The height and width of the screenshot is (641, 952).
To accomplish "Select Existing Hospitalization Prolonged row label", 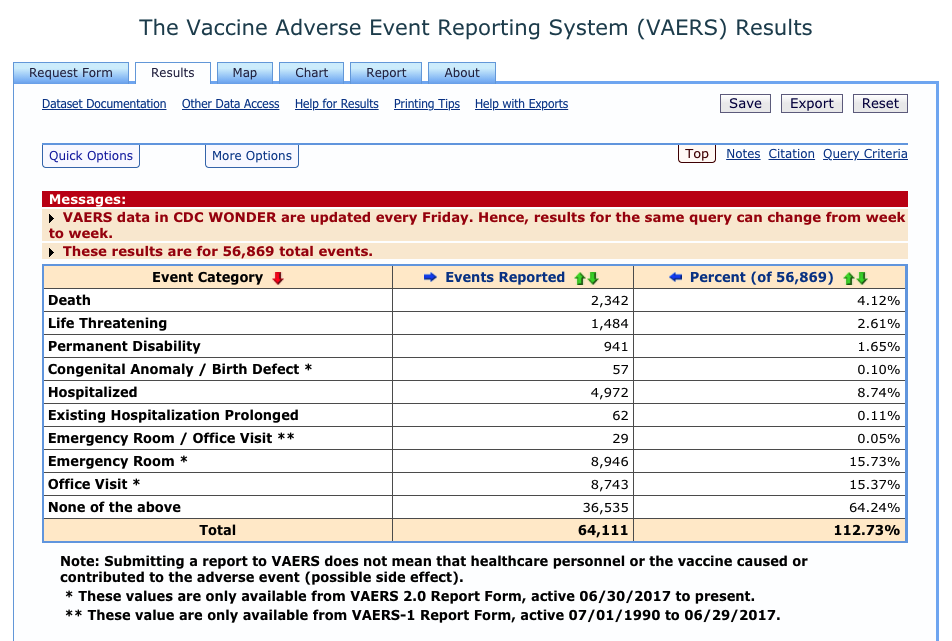I will (173, 416).
